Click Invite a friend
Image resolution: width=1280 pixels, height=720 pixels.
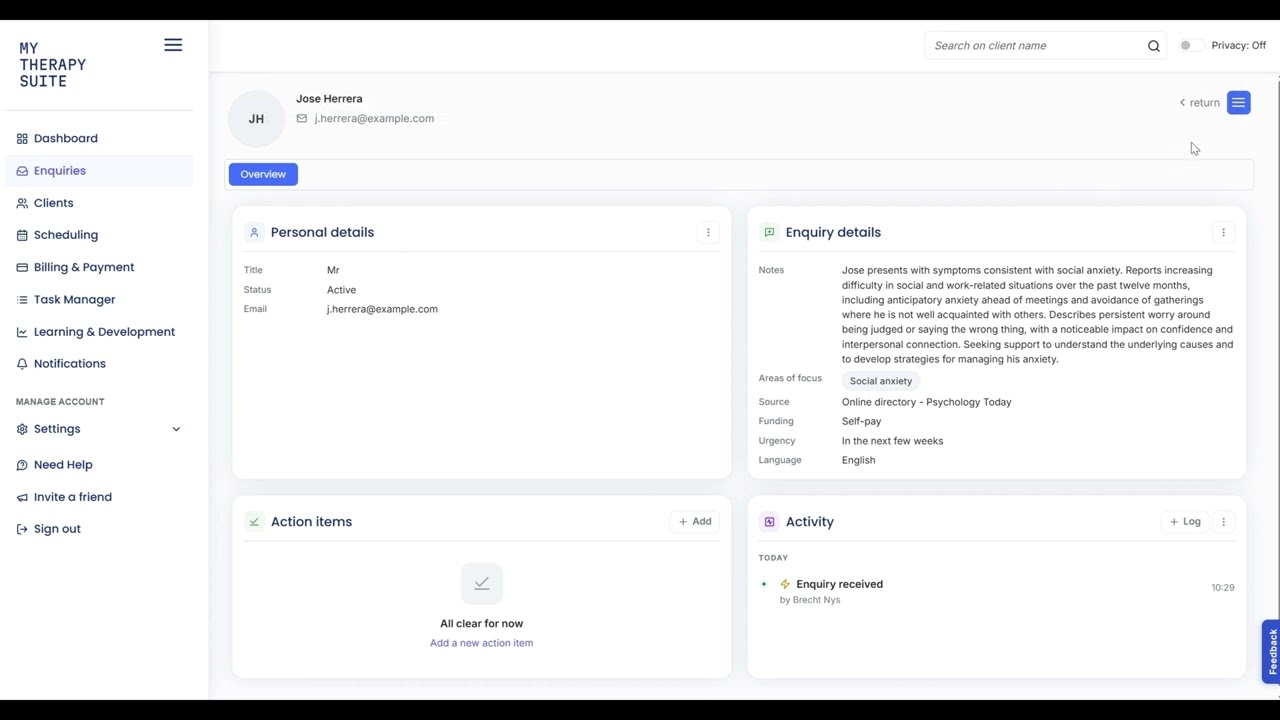coord(73,496)
